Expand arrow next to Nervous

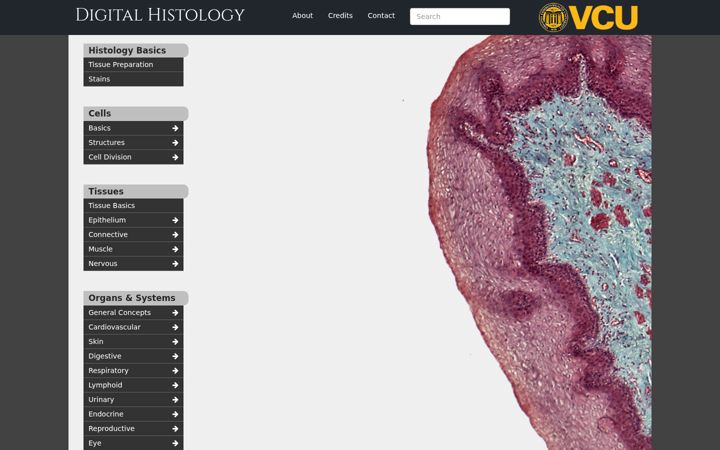(x=175, y=264)
